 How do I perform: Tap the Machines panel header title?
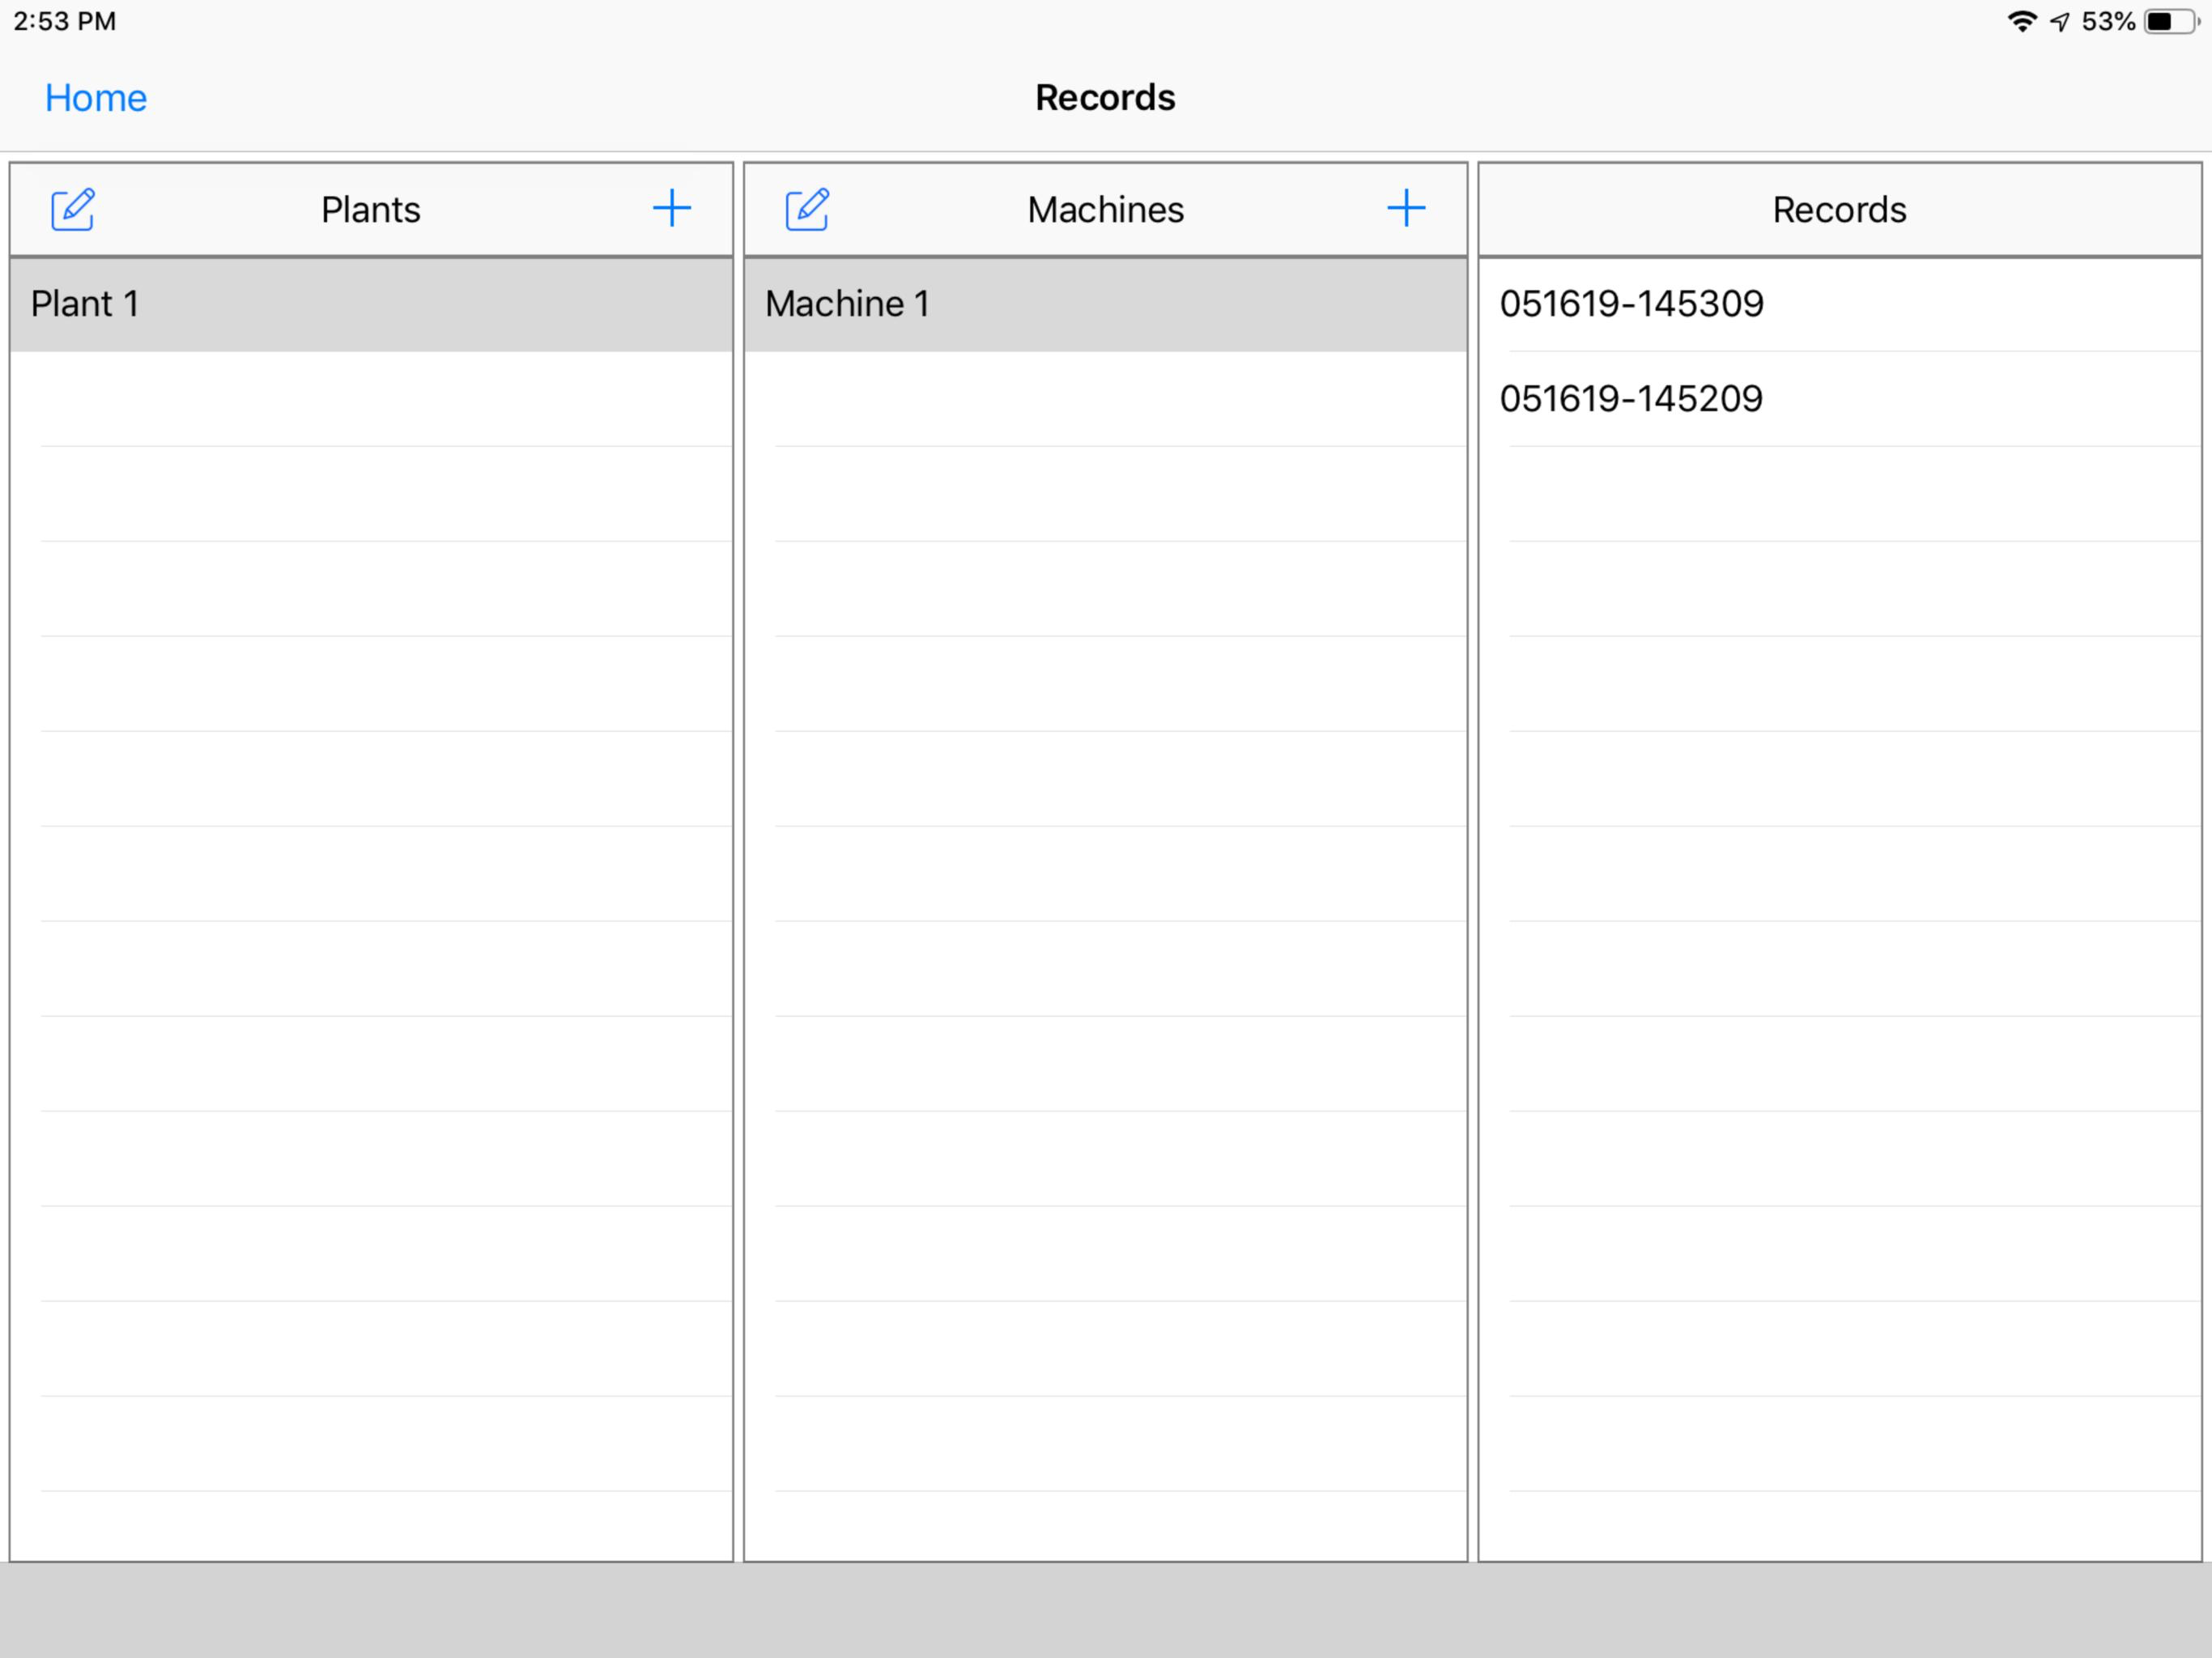(1105, 210)
